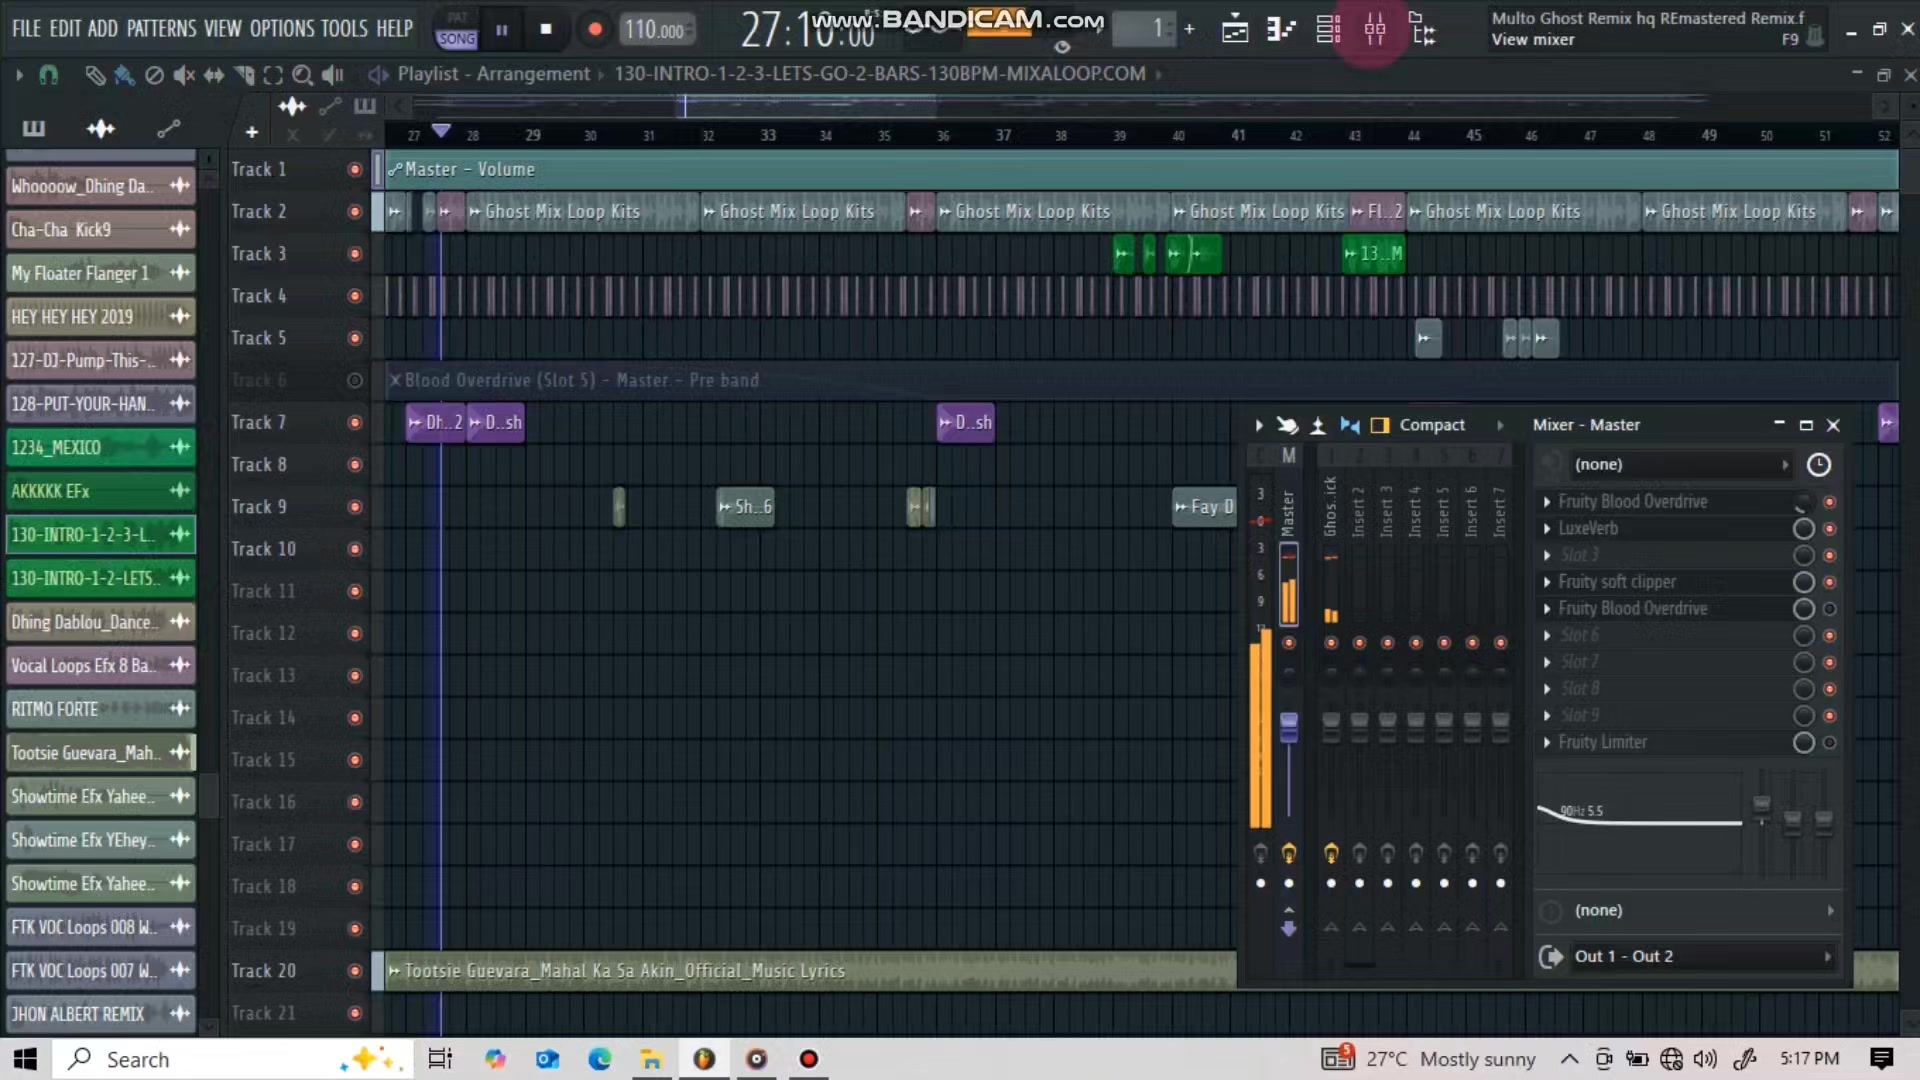Toggle mute on the Master mixer track
Image resolution: width=1920 pixels, height=1080 pixels.
point(1289,643)
